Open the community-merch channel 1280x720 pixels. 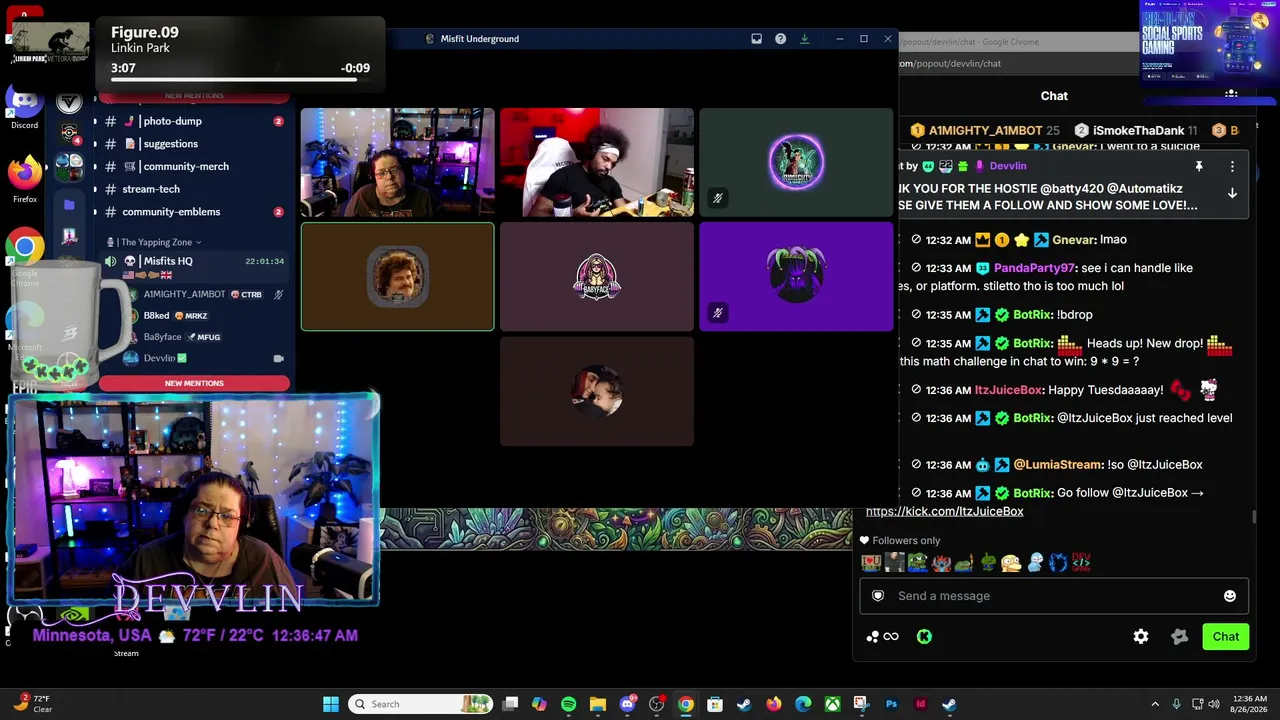click(193, 167)
